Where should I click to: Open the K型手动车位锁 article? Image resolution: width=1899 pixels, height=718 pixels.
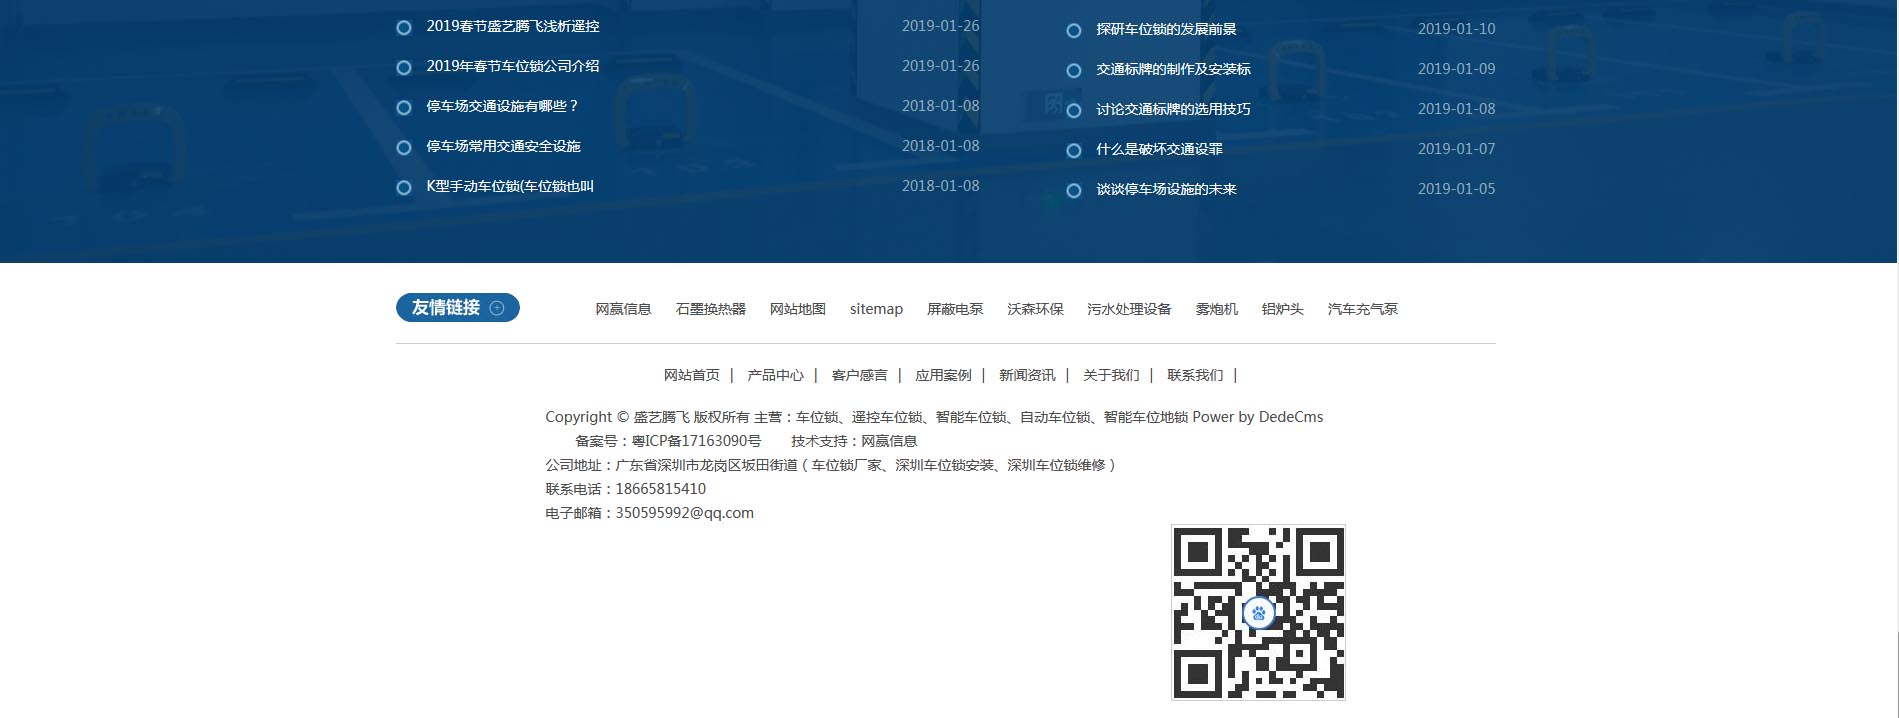click(x=509, y=186)
